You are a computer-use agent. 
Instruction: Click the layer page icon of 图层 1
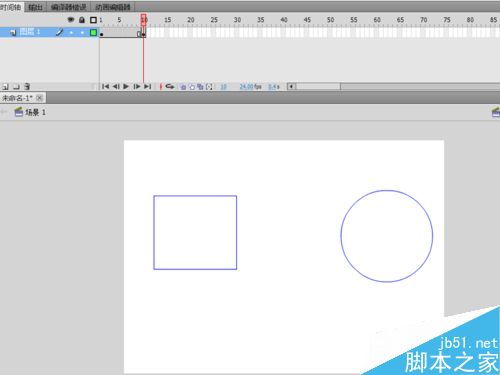13,32
